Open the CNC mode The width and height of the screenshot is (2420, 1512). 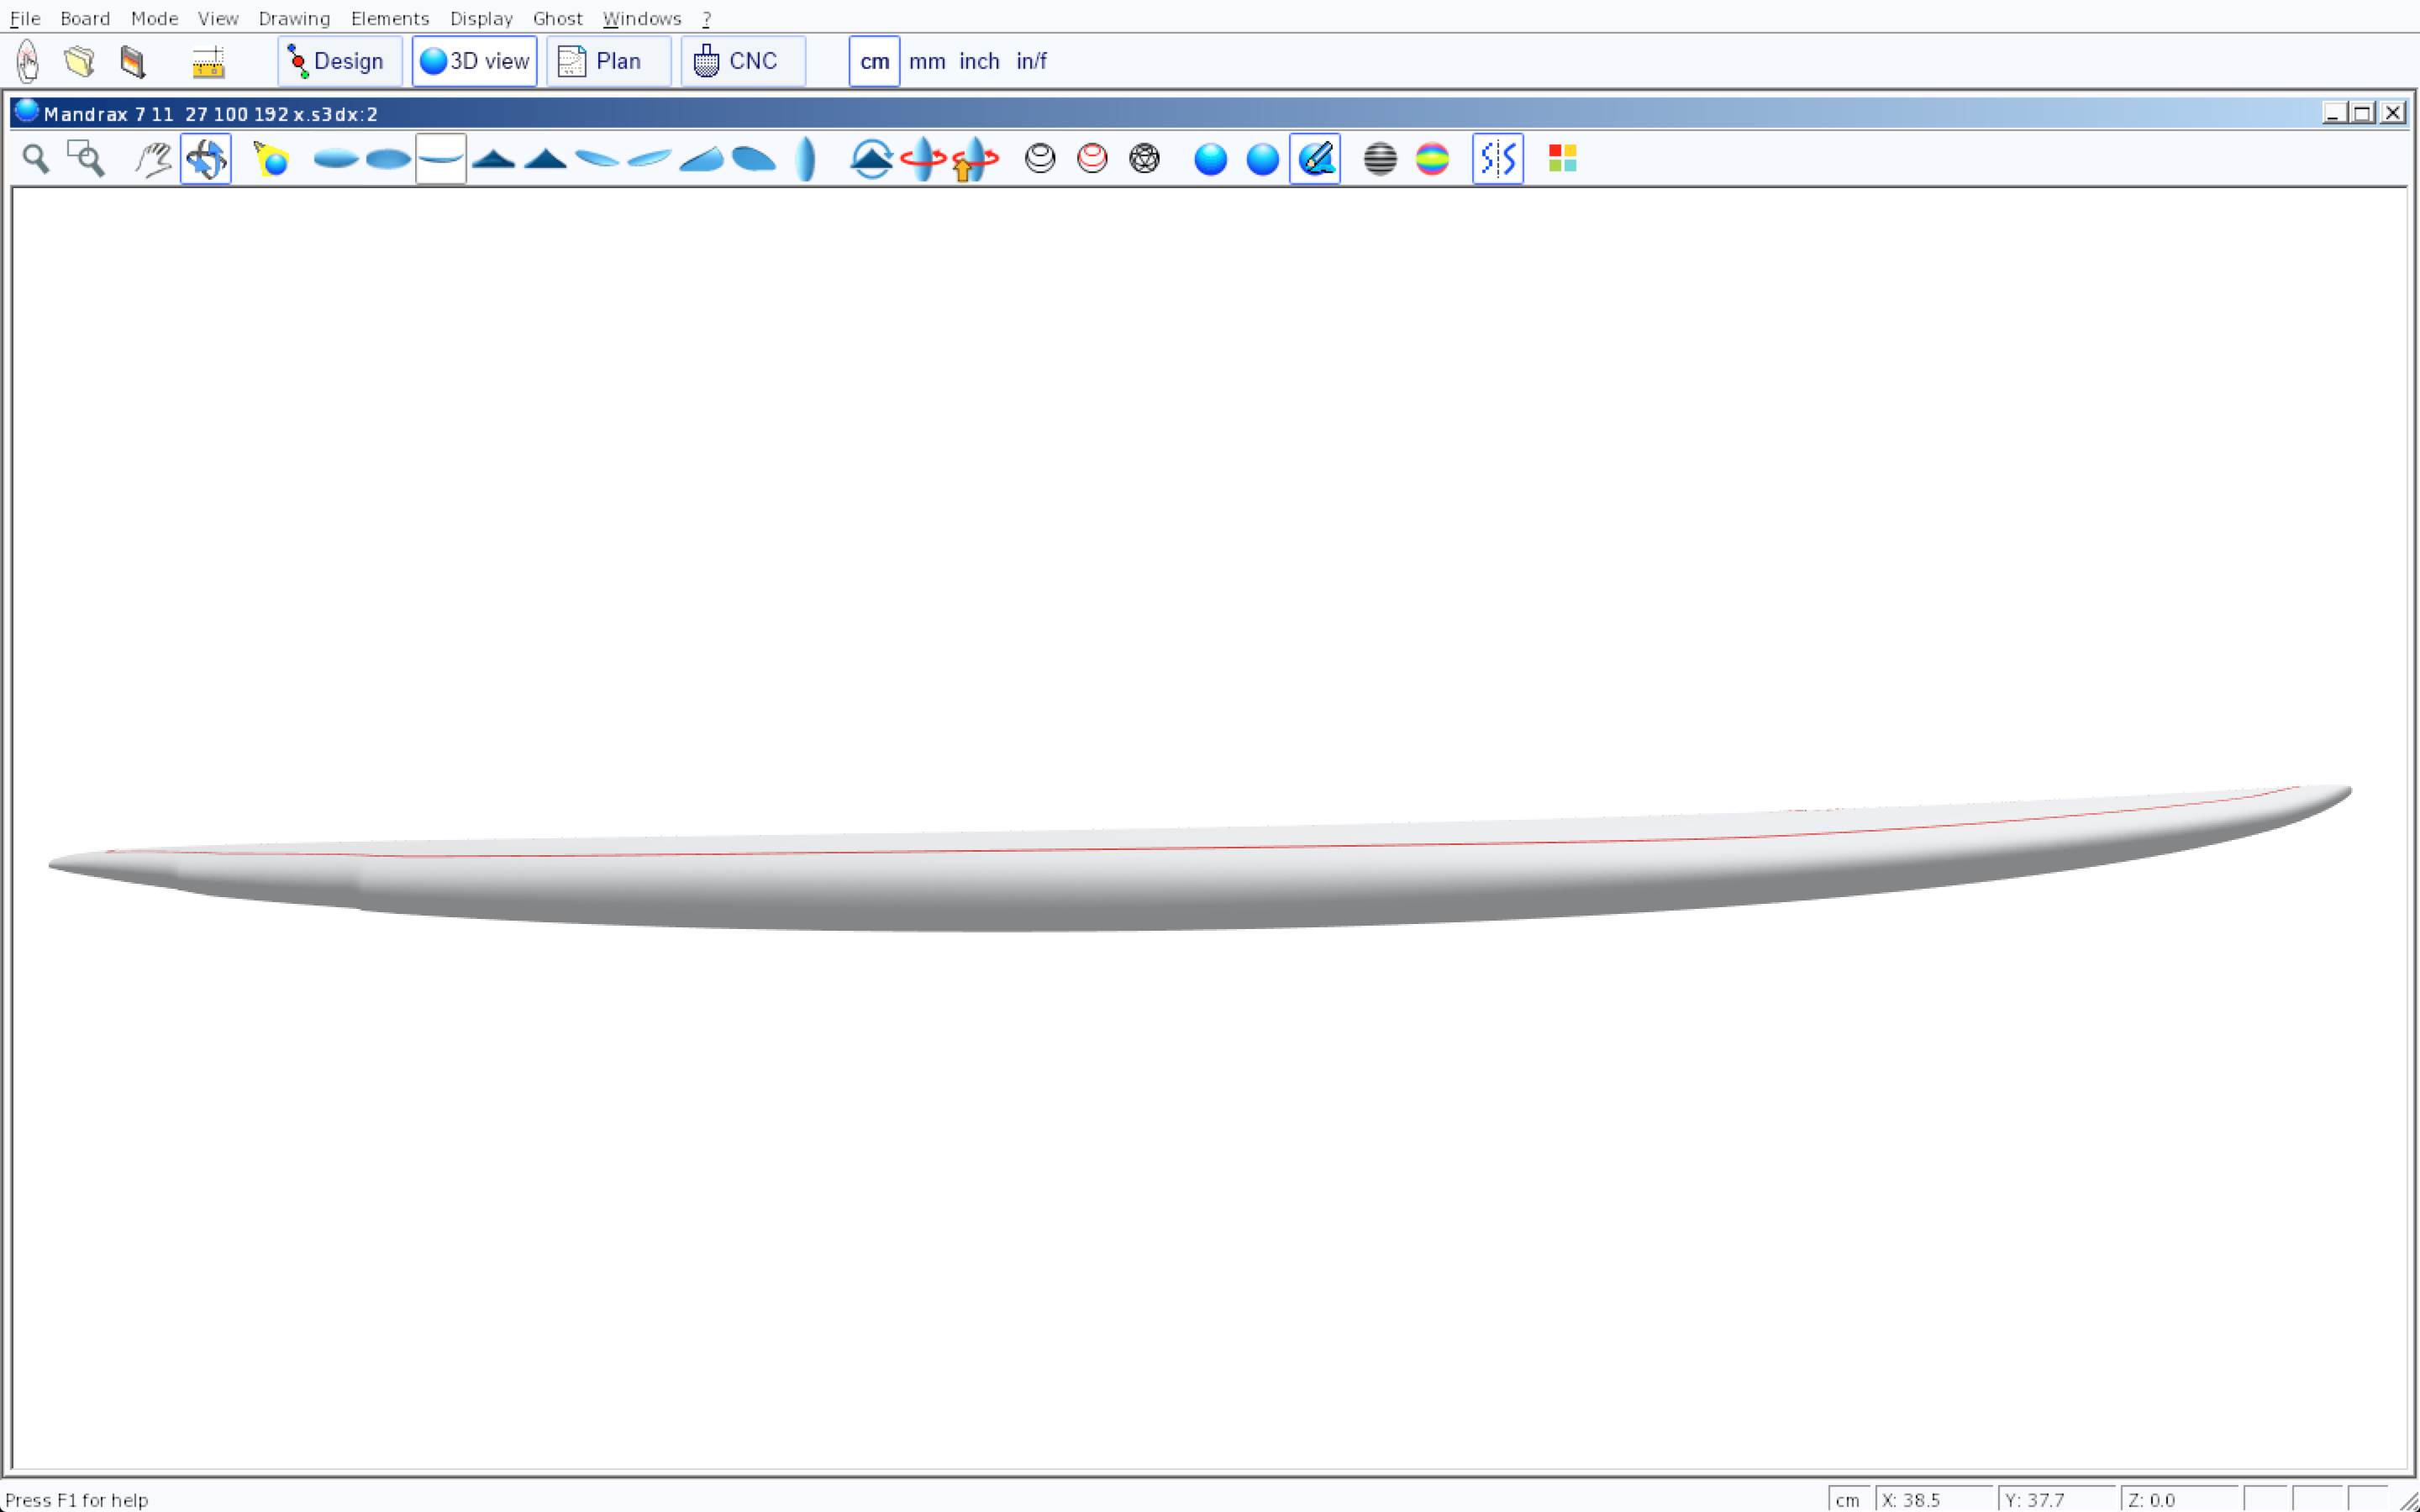tap(742, 62)
